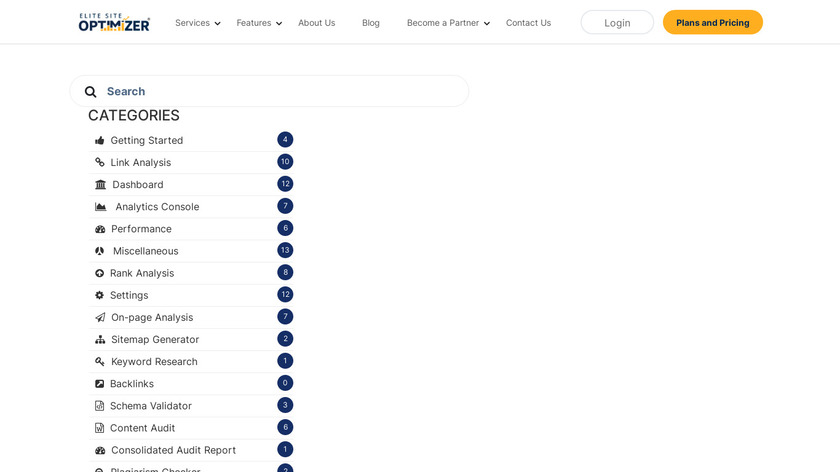The height and width of the screenshot is (472, 840).
Task: Open the Analytics Console category
Action: [157, 207]
